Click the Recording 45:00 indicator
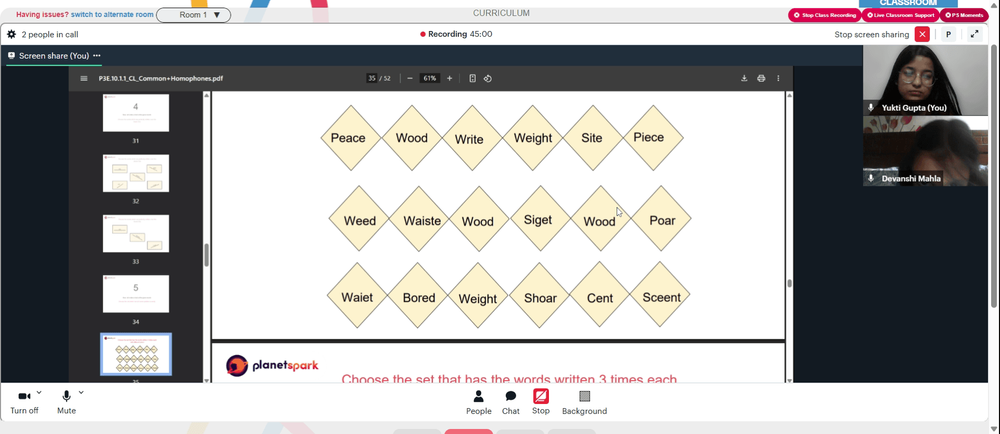The image size is (1000, 434). pyautogui.click(x=456, y=34)
